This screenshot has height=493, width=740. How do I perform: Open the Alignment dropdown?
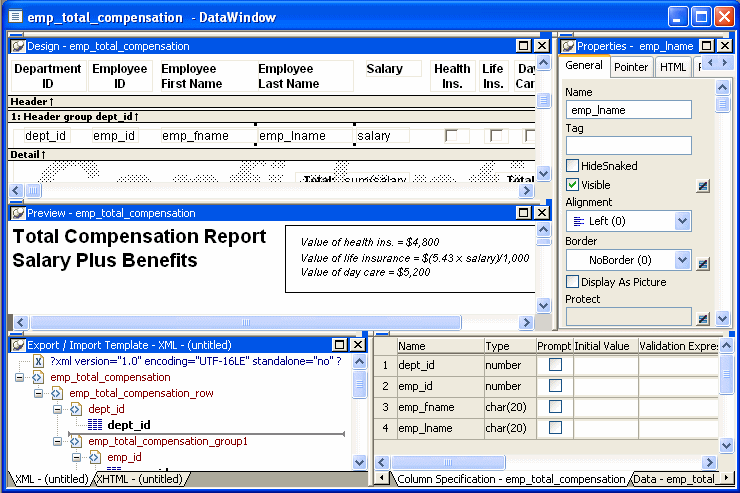coord(682,221)
